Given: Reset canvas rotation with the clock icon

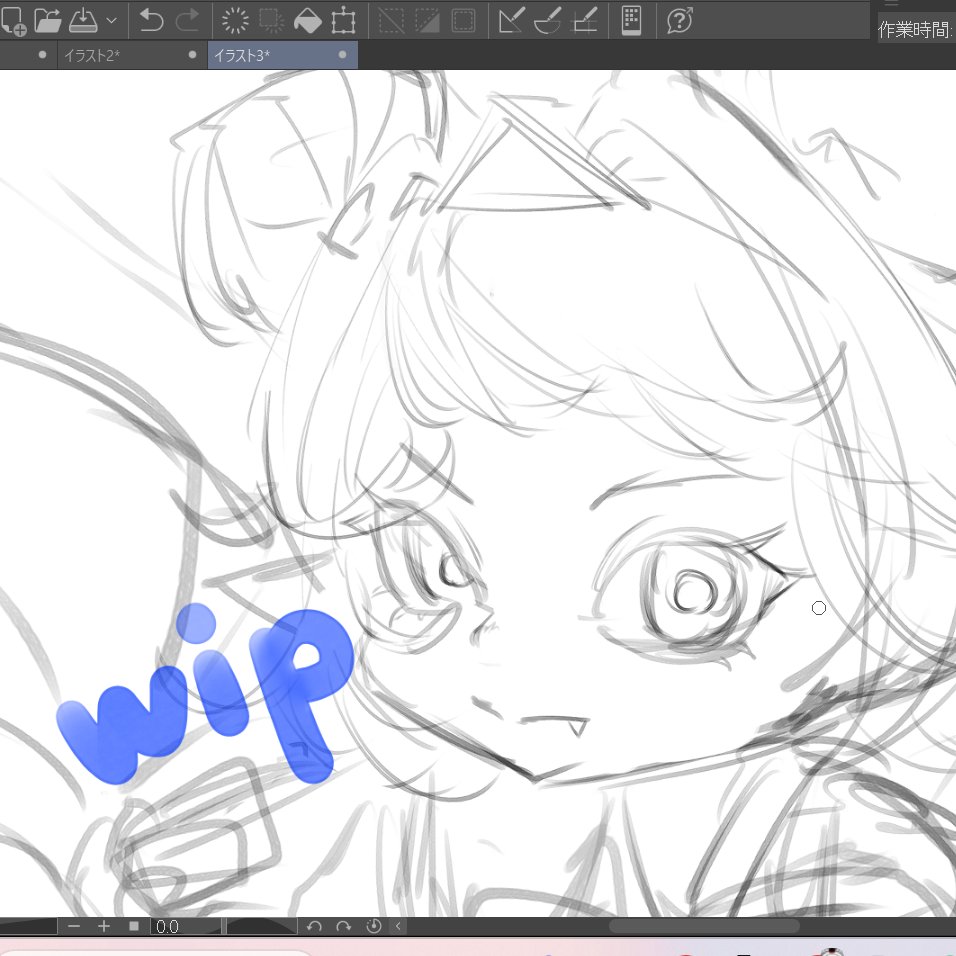Looking at the screenshot, I should 373,926.
